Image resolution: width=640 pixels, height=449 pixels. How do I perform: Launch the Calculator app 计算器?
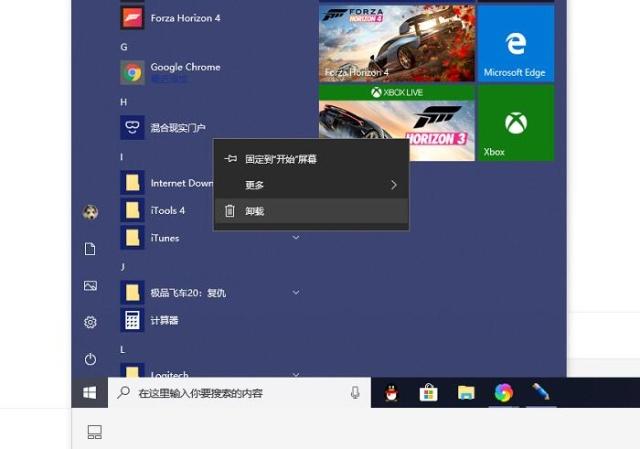pyautogui.click(x=149, y=320)
